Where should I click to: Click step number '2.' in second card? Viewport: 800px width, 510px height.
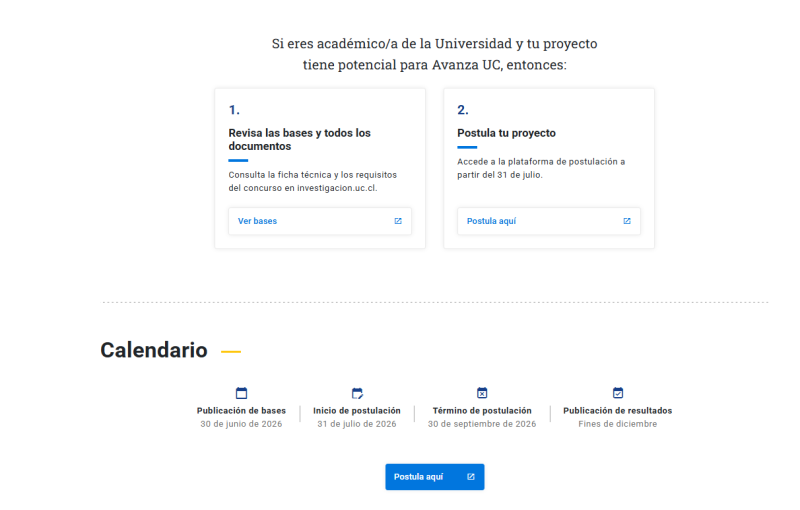coord(463,110)
